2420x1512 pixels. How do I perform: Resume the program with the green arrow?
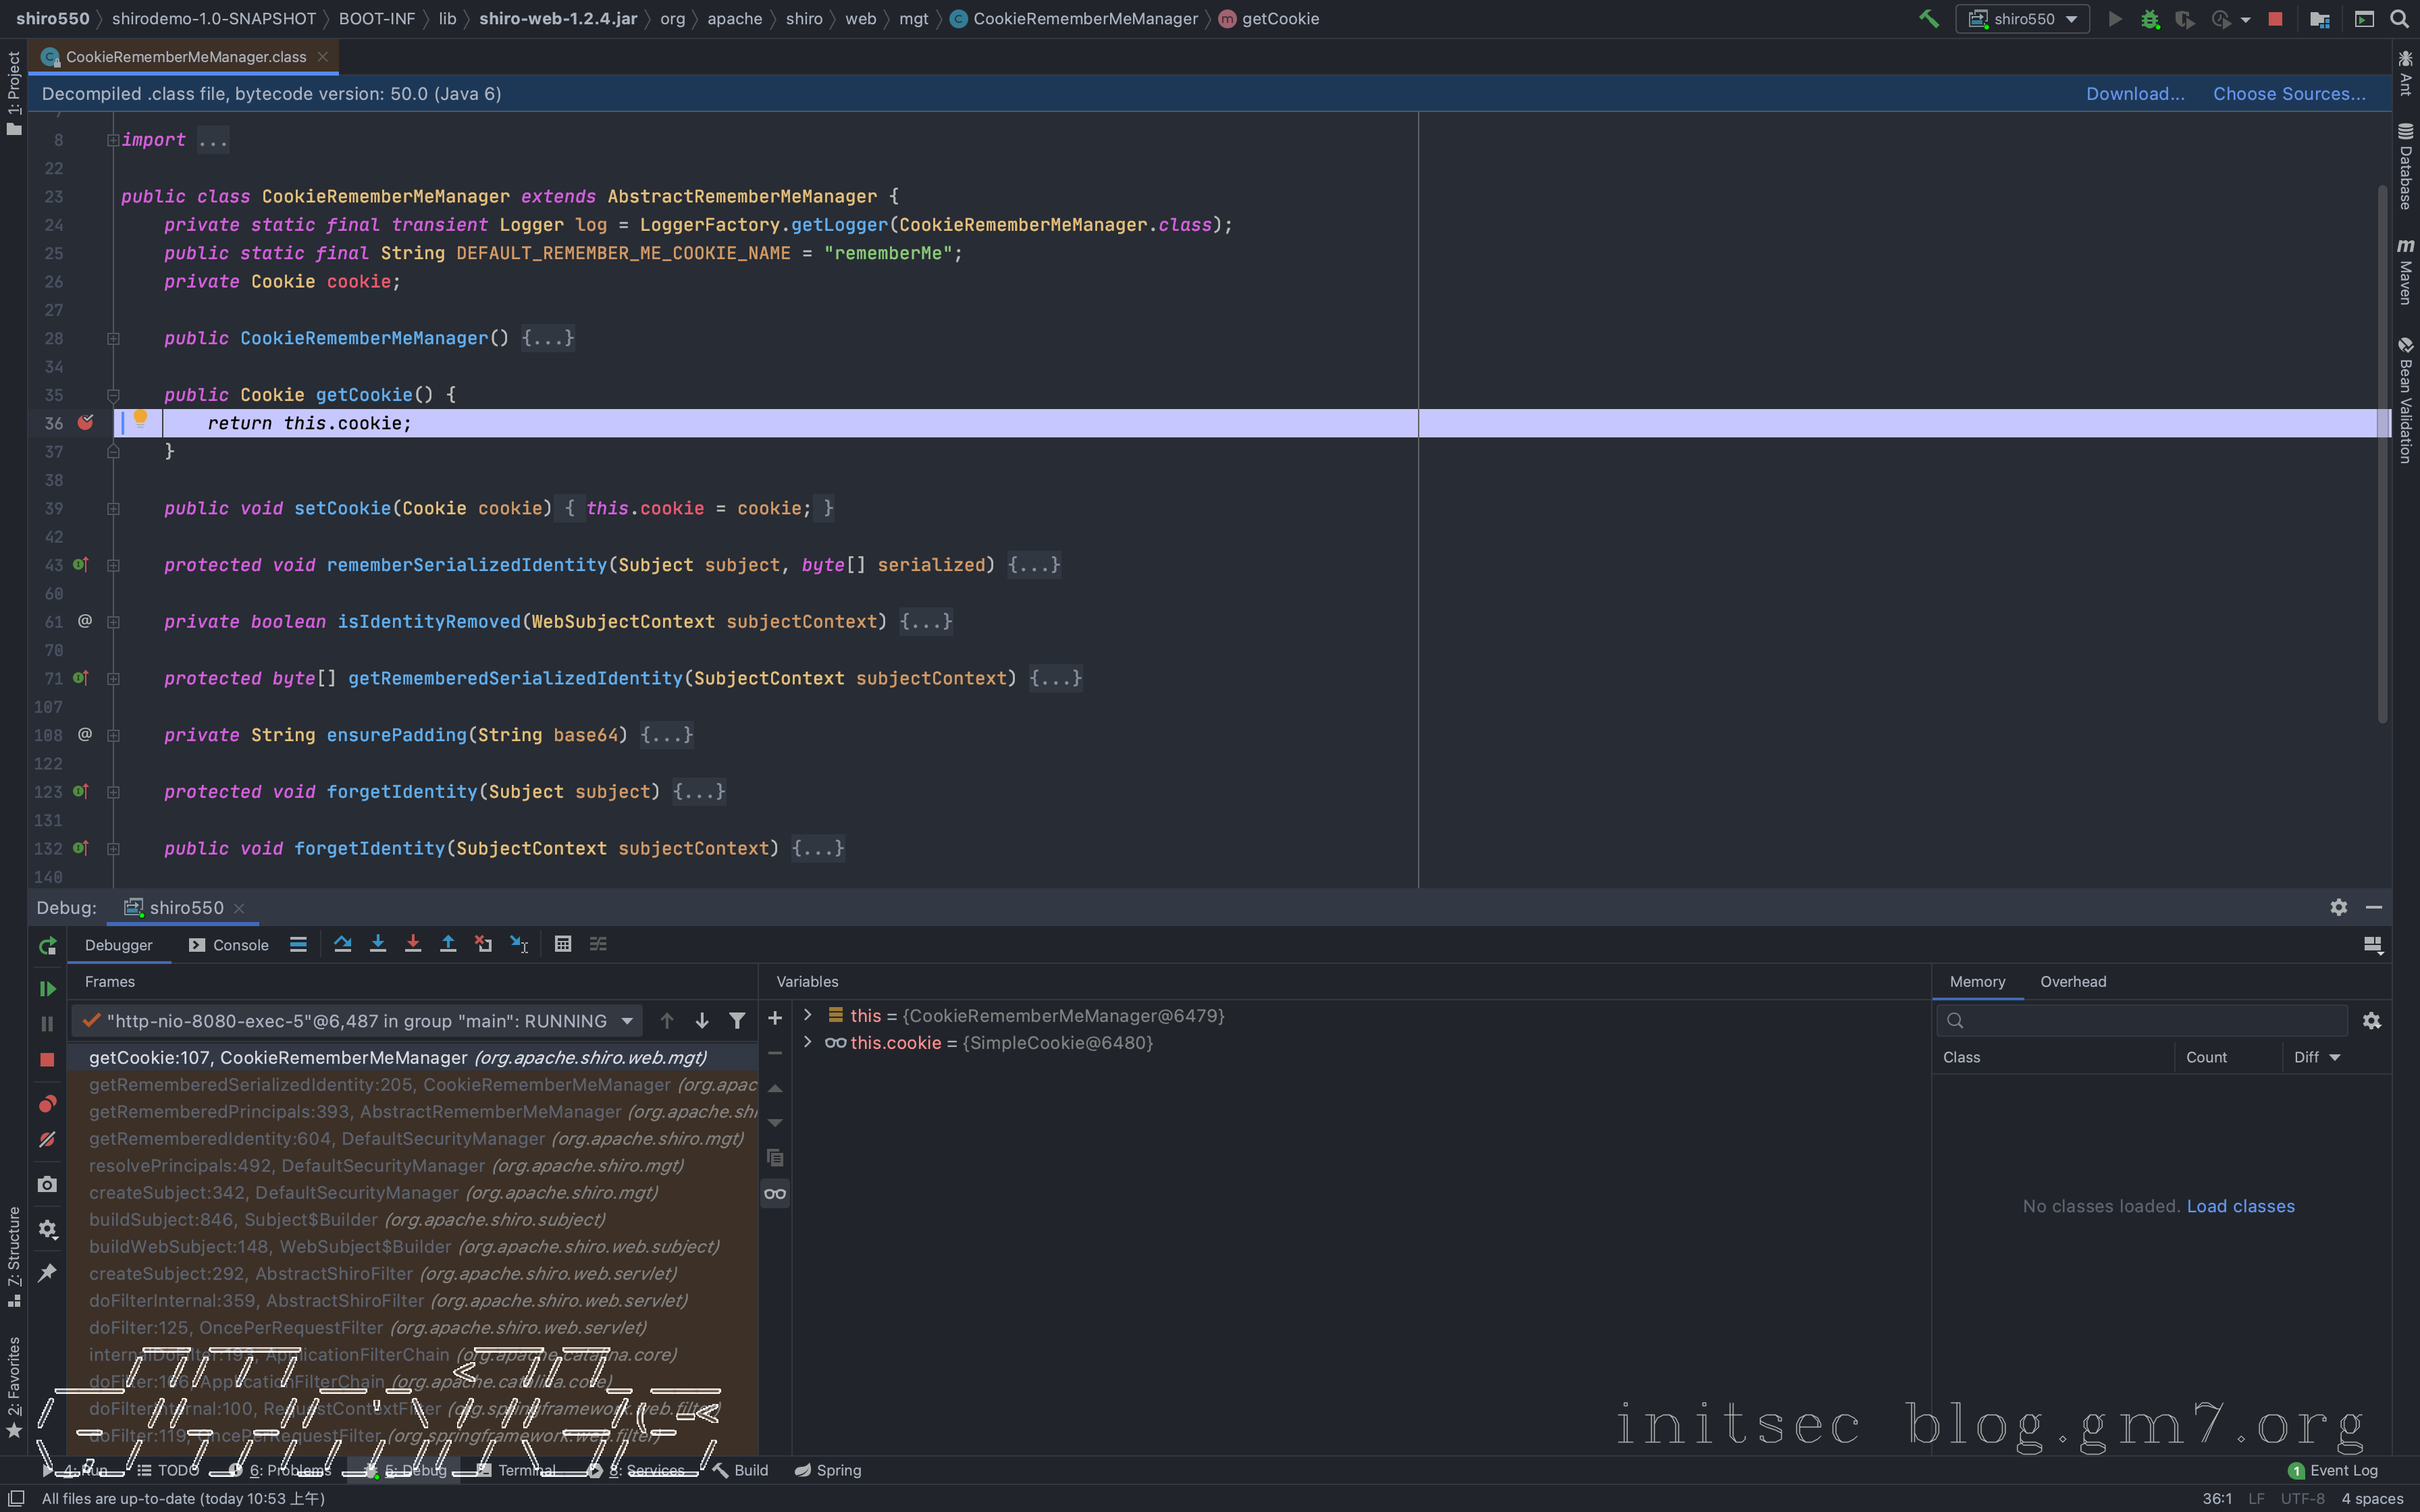47,988
